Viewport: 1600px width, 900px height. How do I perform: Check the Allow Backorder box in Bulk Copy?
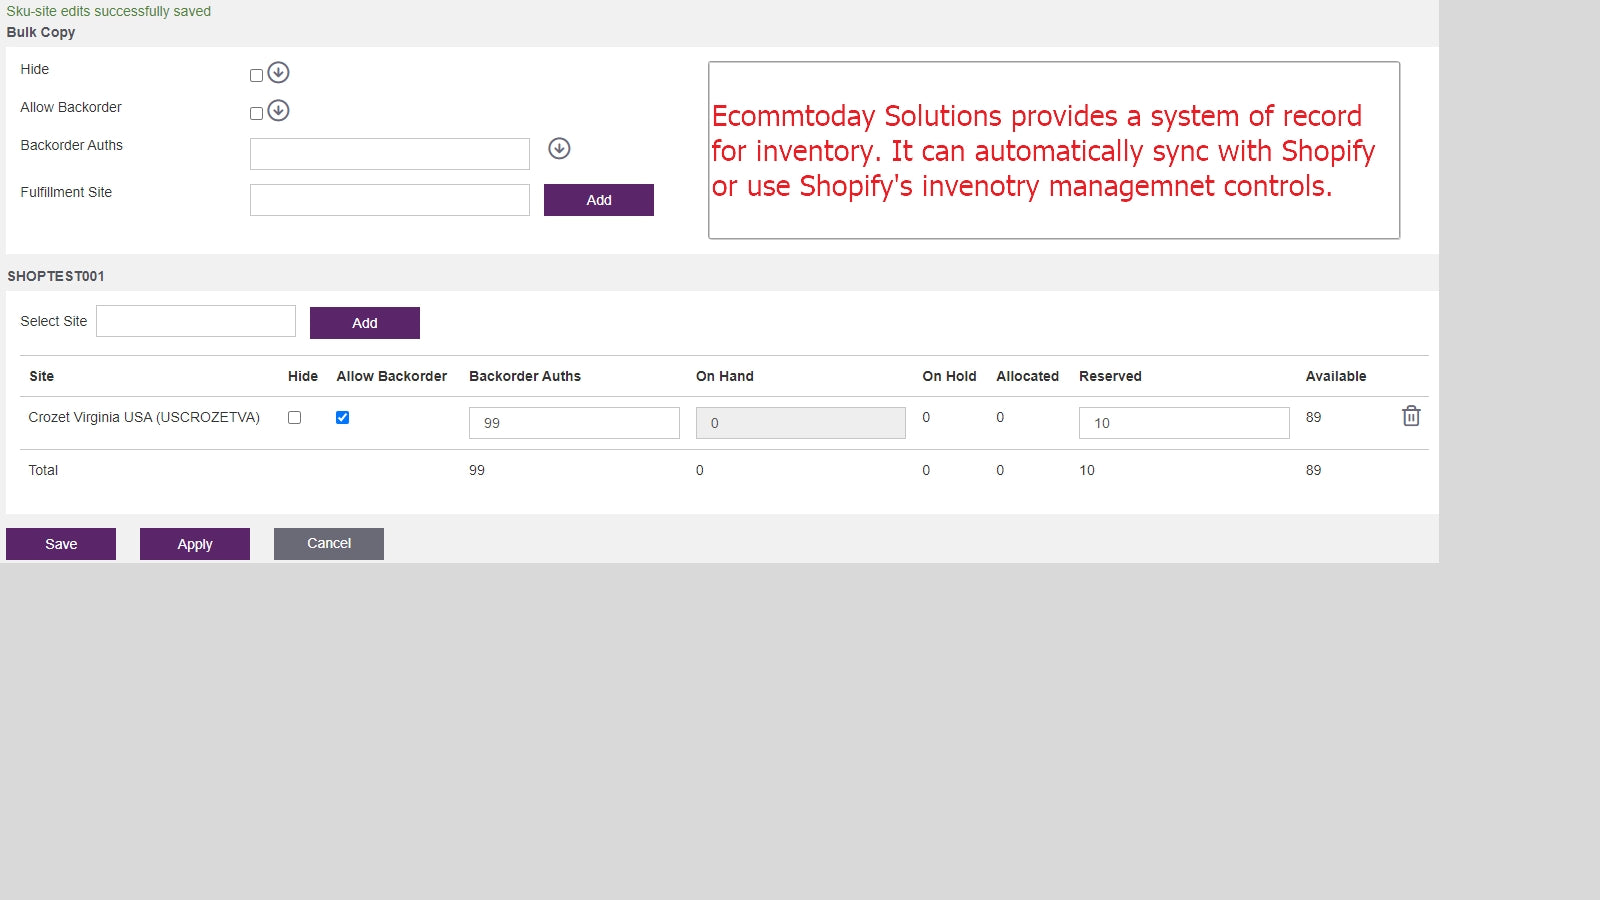[x=256, y=112]
